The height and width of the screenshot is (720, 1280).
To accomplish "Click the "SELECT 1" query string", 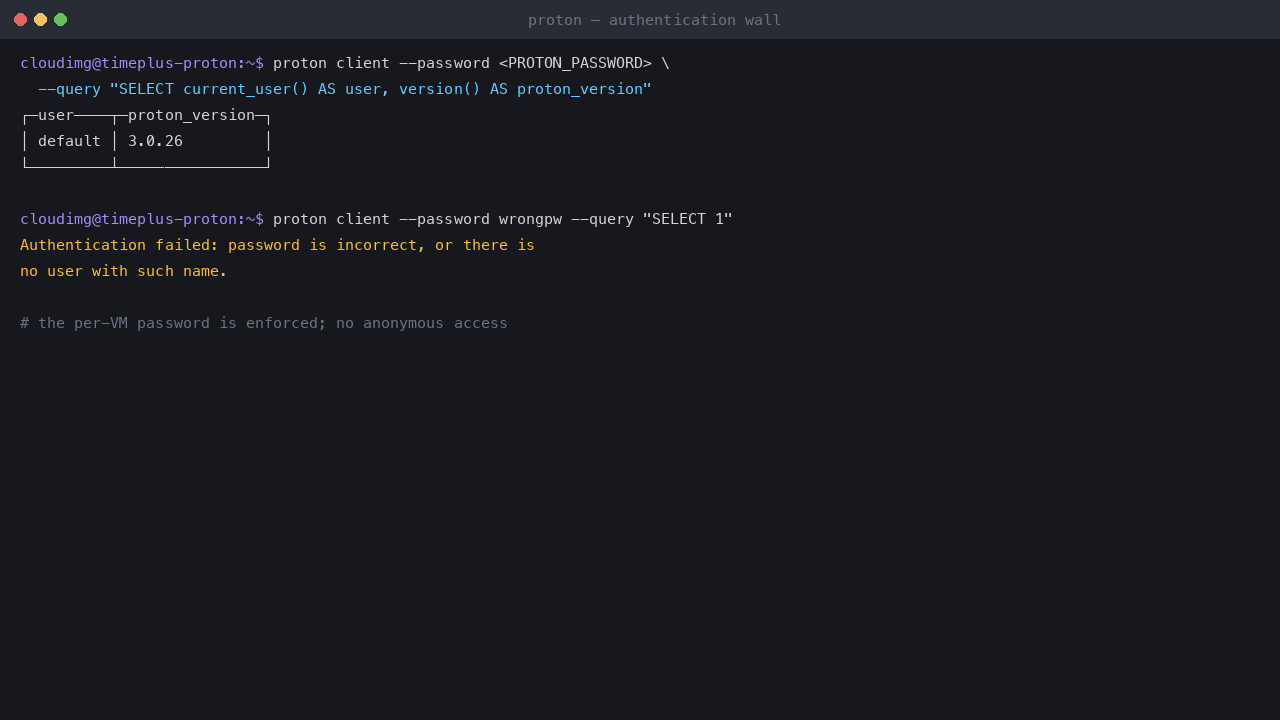I will click(x=688, y=219).
